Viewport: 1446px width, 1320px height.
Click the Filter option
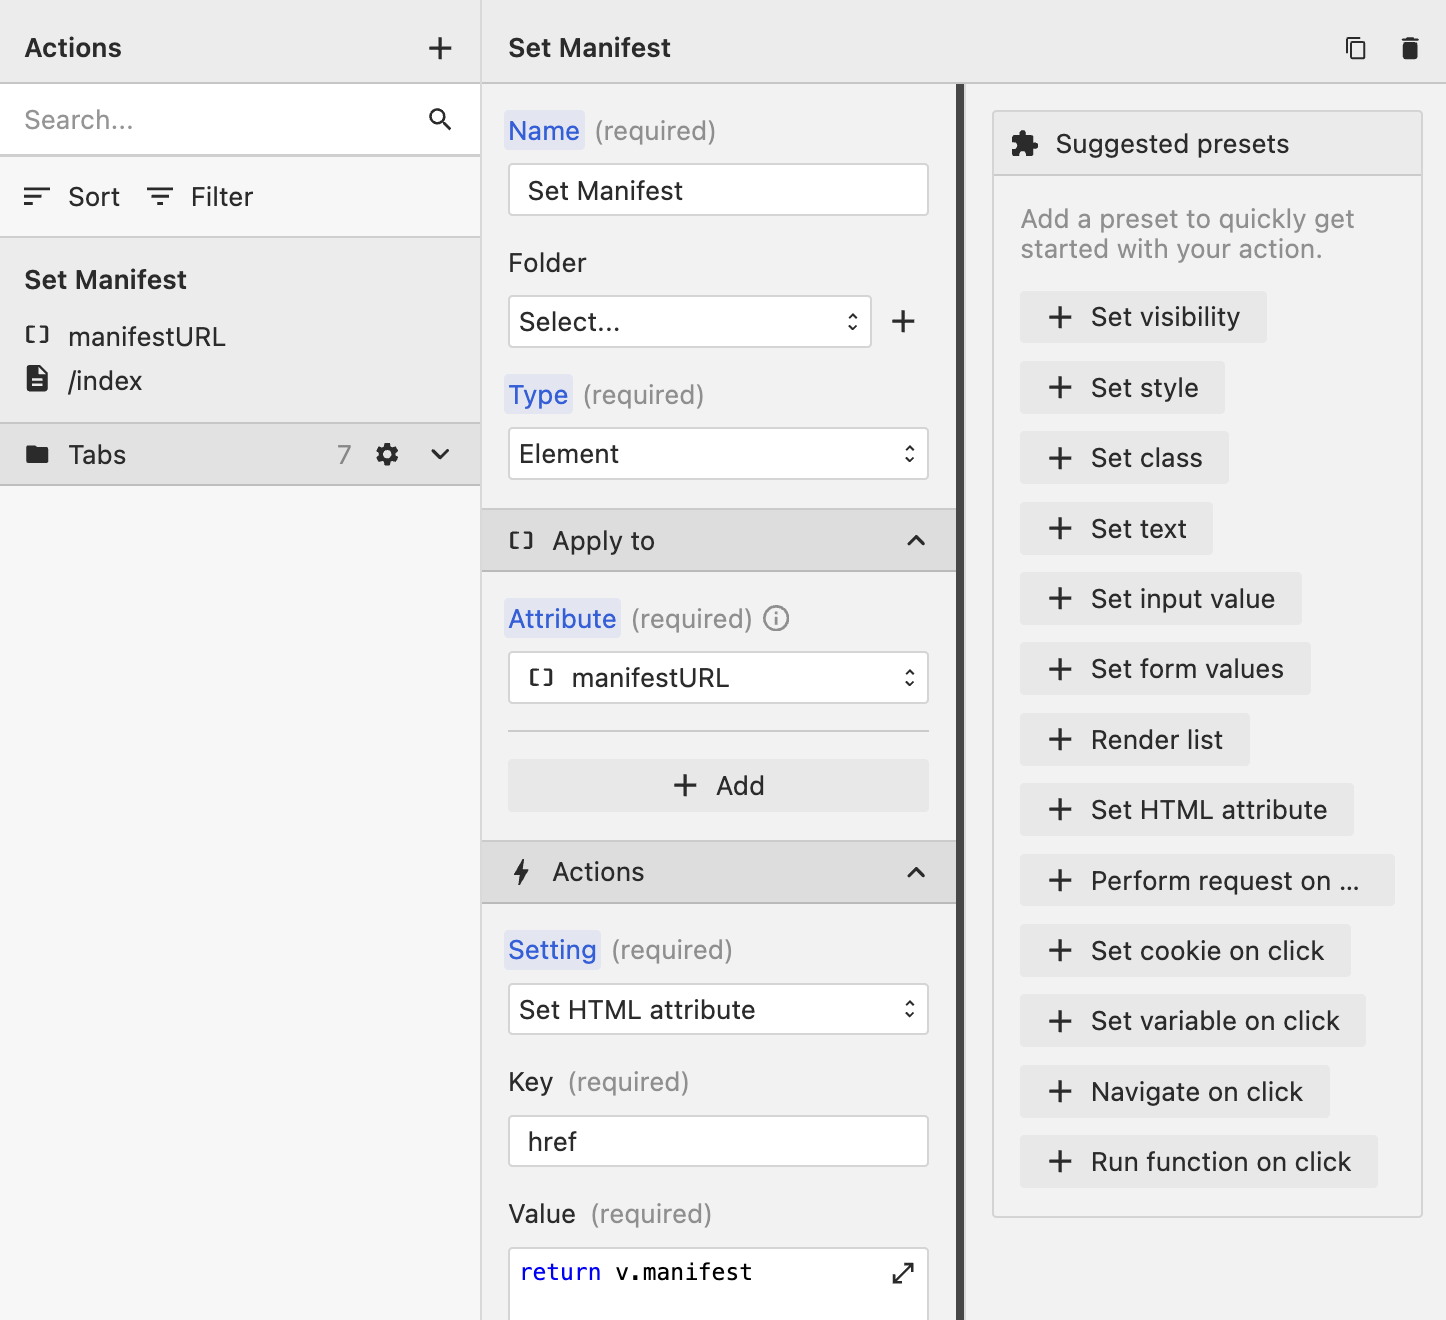[x=200, y=197]
